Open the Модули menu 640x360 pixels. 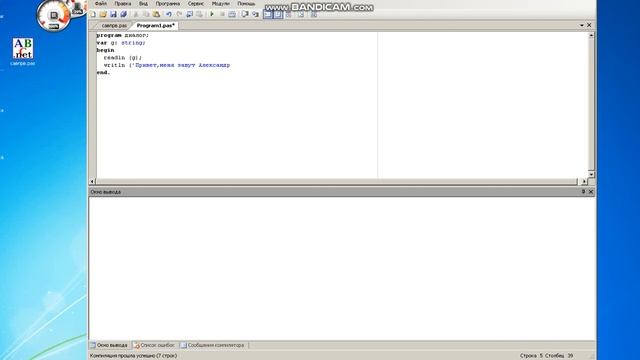(x=220, y=4)
